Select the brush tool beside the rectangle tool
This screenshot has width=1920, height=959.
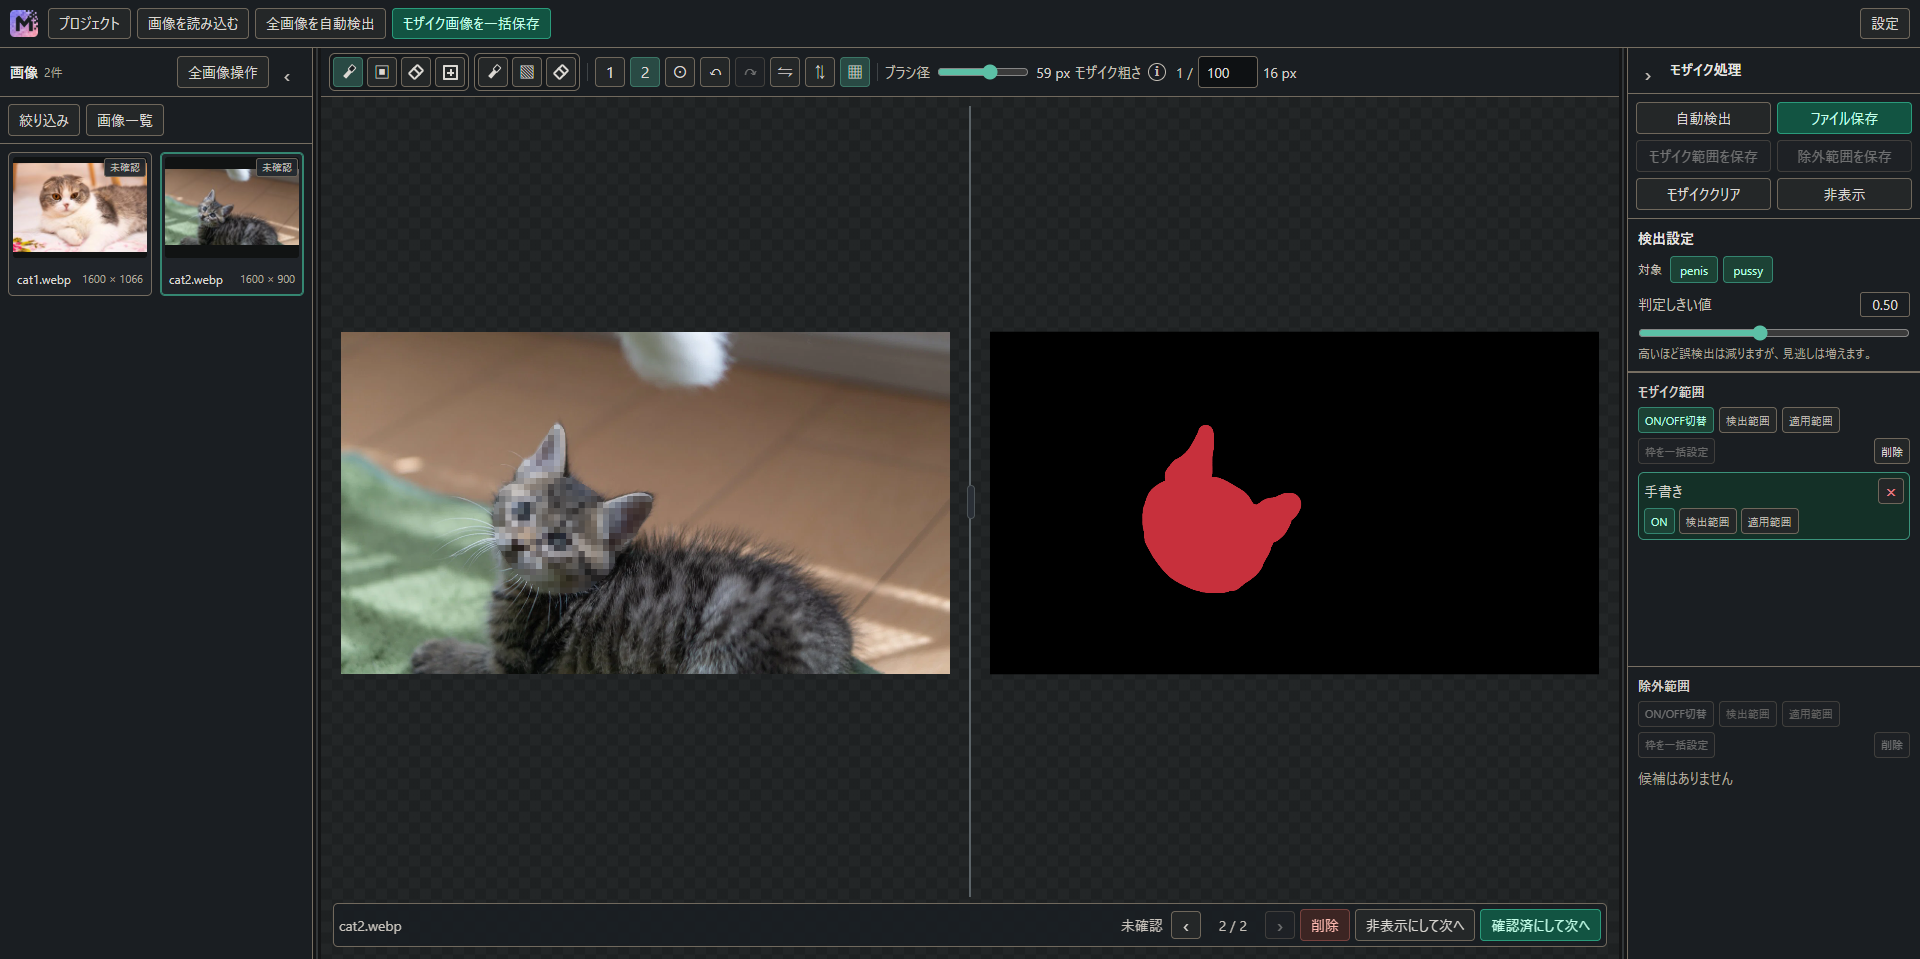coord(348,72)
